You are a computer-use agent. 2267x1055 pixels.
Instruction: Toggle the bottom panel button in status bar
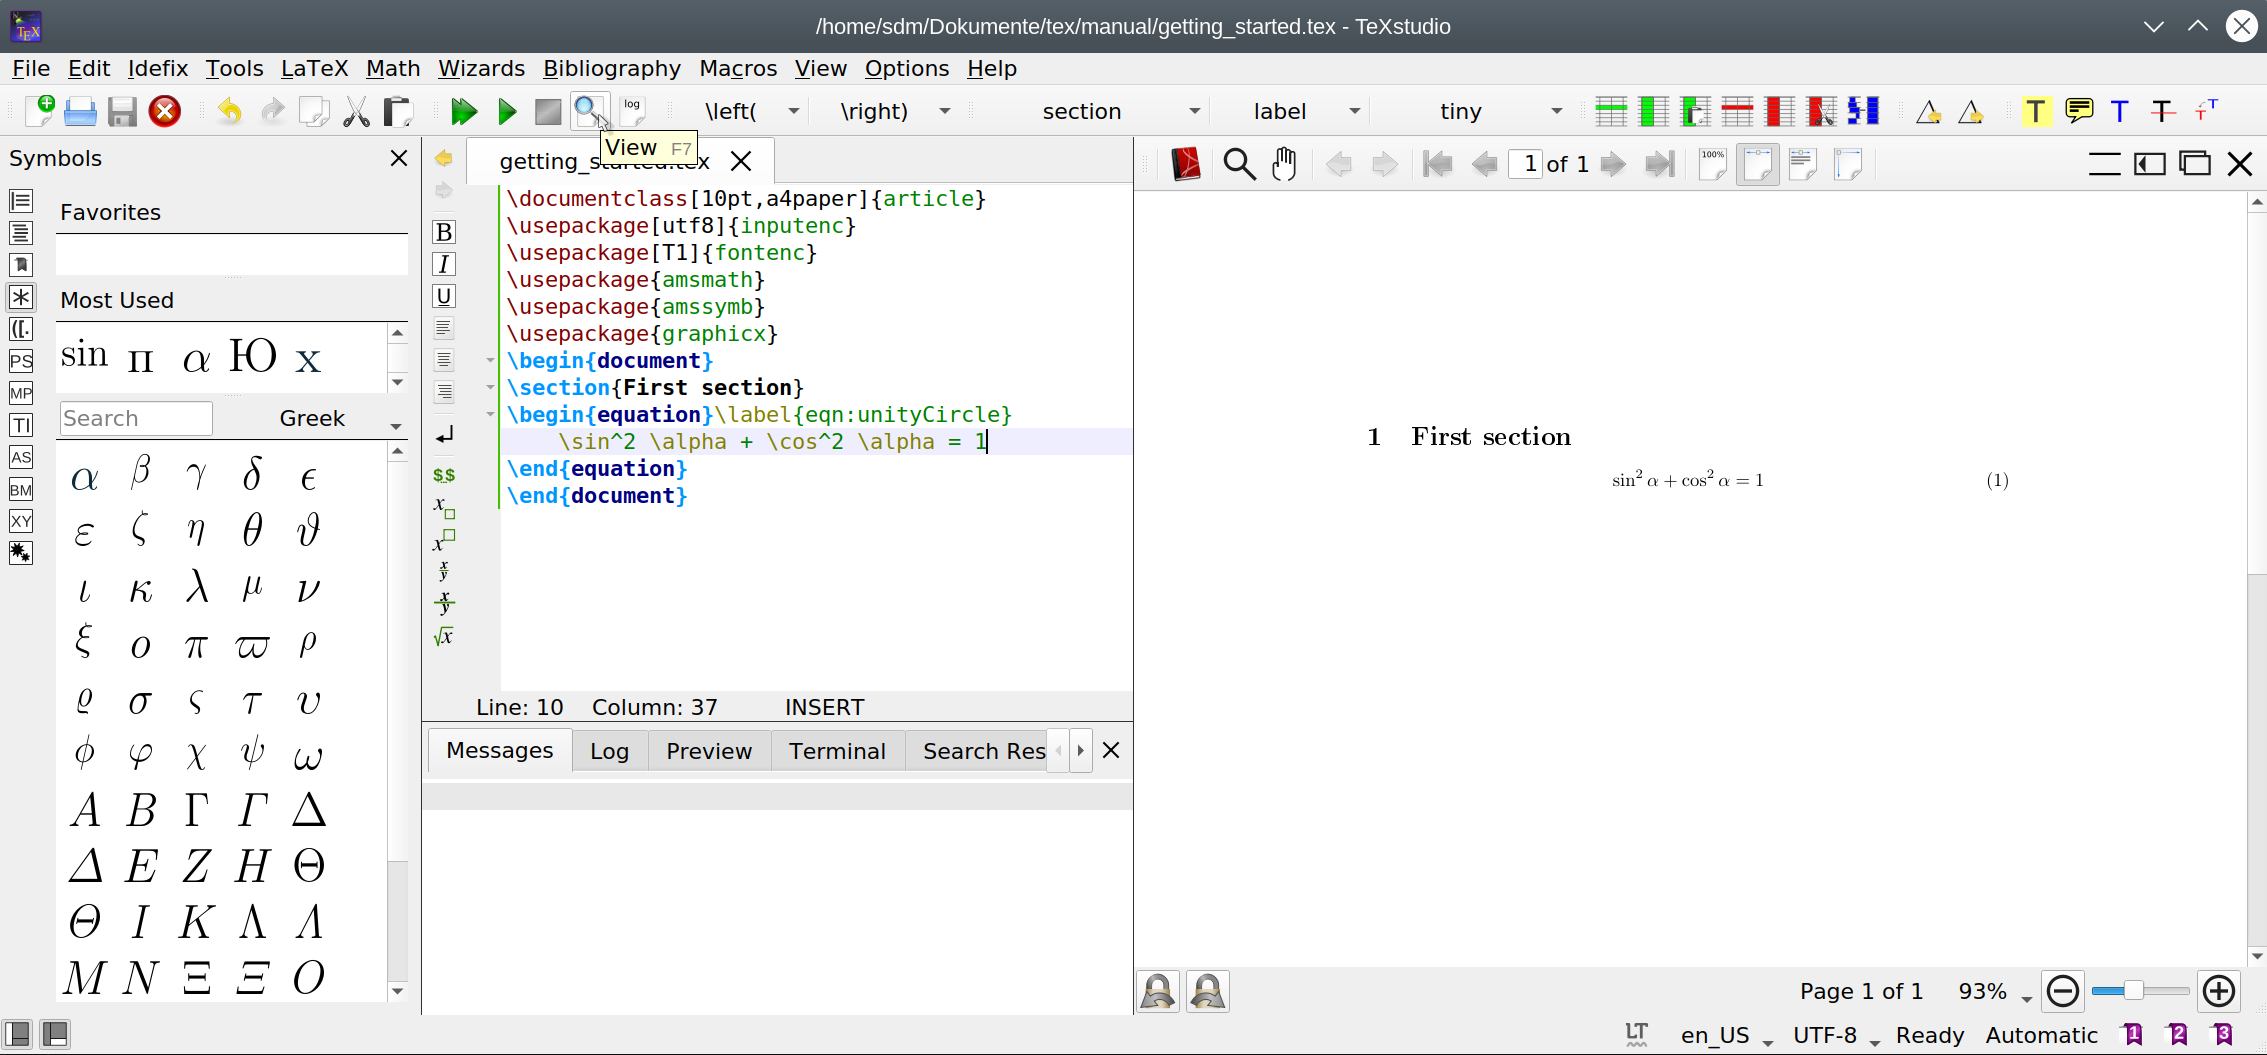(x=55, y=1034)
